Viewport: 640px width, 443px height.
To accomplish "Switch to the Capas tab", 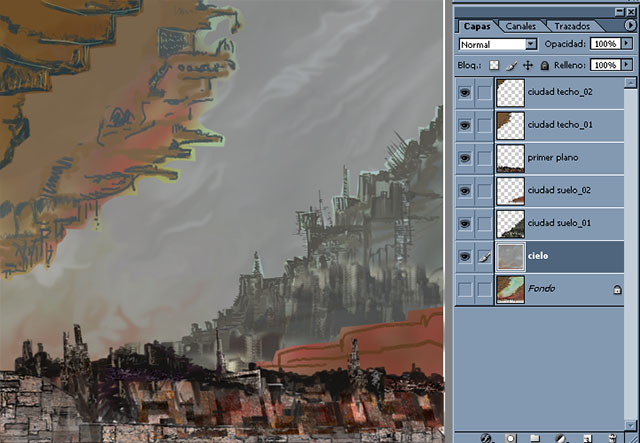I will [x=477, y=27].
